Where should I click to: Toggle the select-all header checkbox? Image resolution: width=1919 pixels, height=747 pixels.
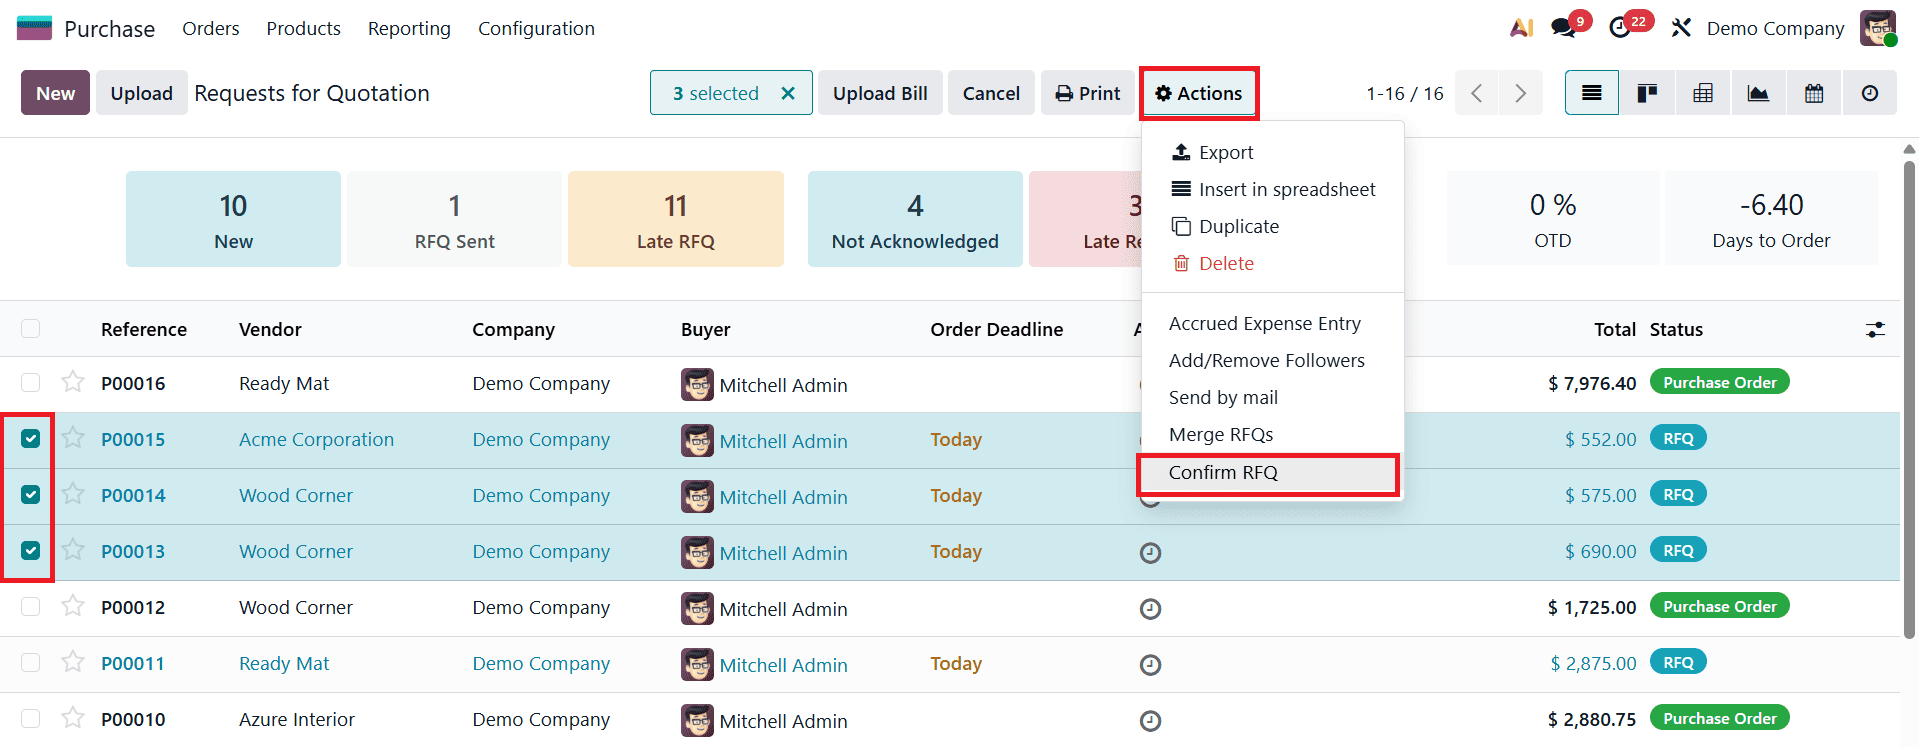tap(31, 329)
